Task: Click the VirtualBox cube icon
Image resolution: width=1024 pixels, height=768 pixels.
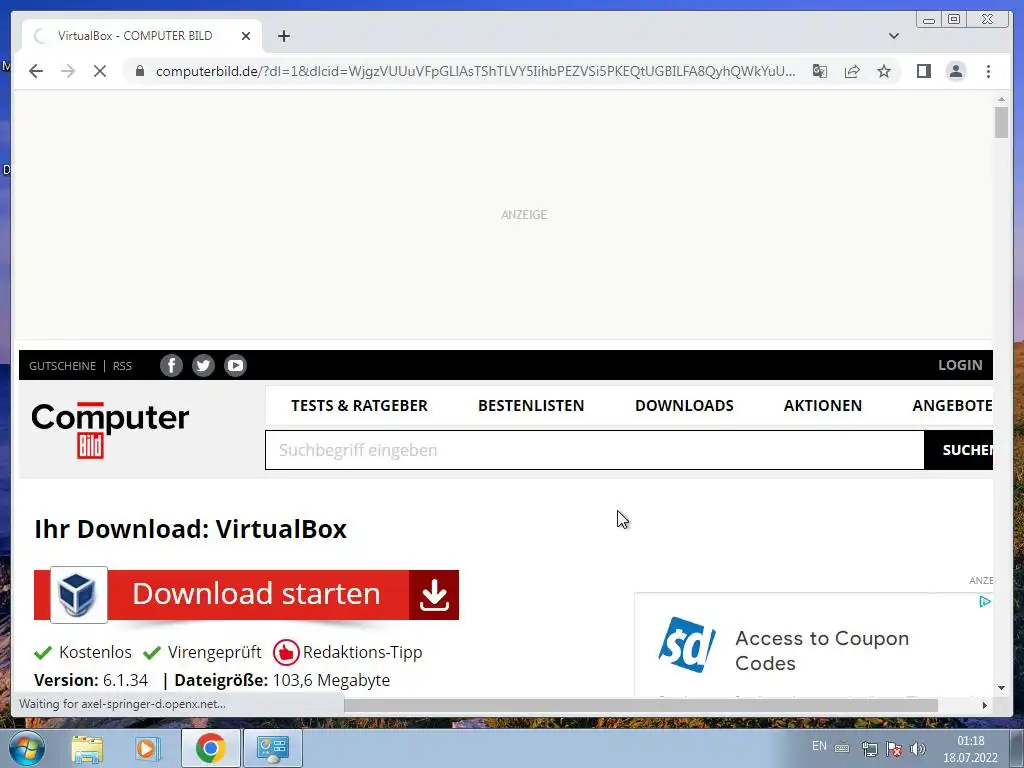Action: [x=78, y=594]
